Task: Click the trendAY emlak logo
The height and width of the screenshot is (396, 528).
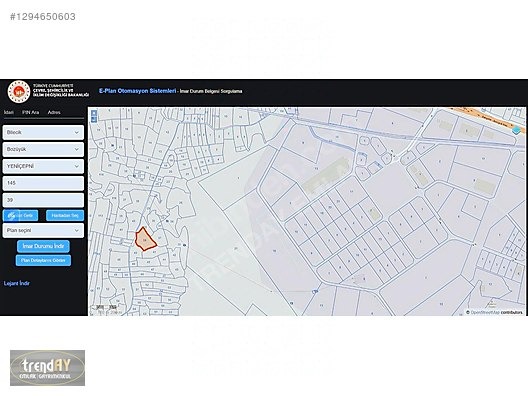Action: 47,368
